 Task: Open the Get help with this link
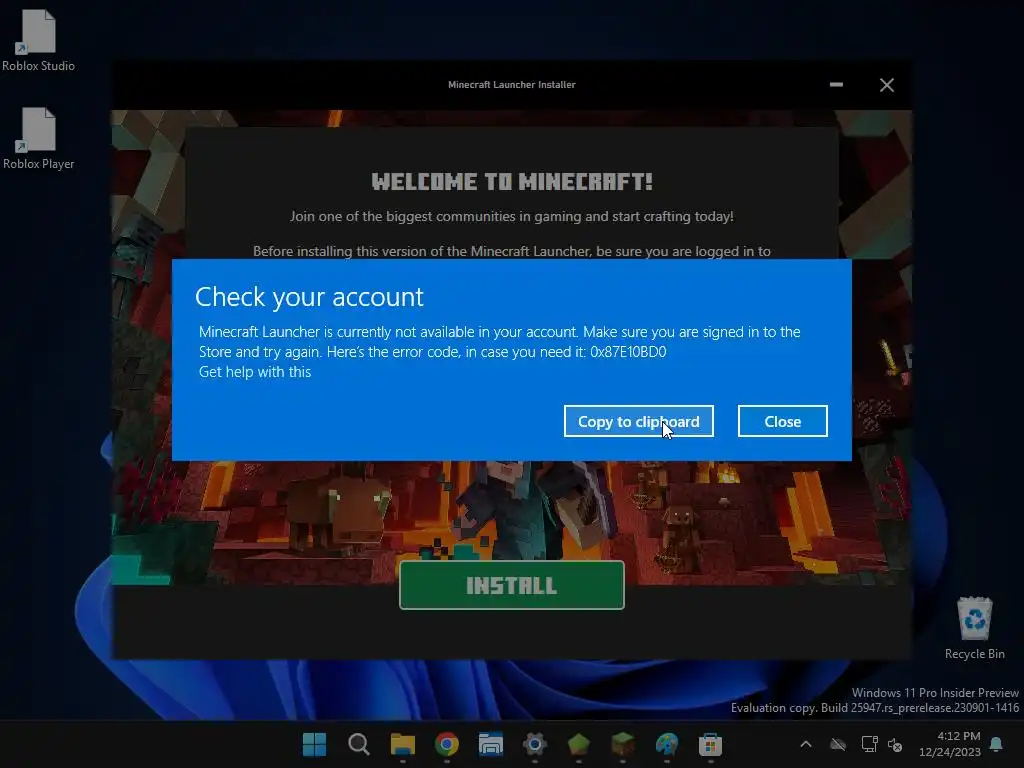(x=255, y=372)
